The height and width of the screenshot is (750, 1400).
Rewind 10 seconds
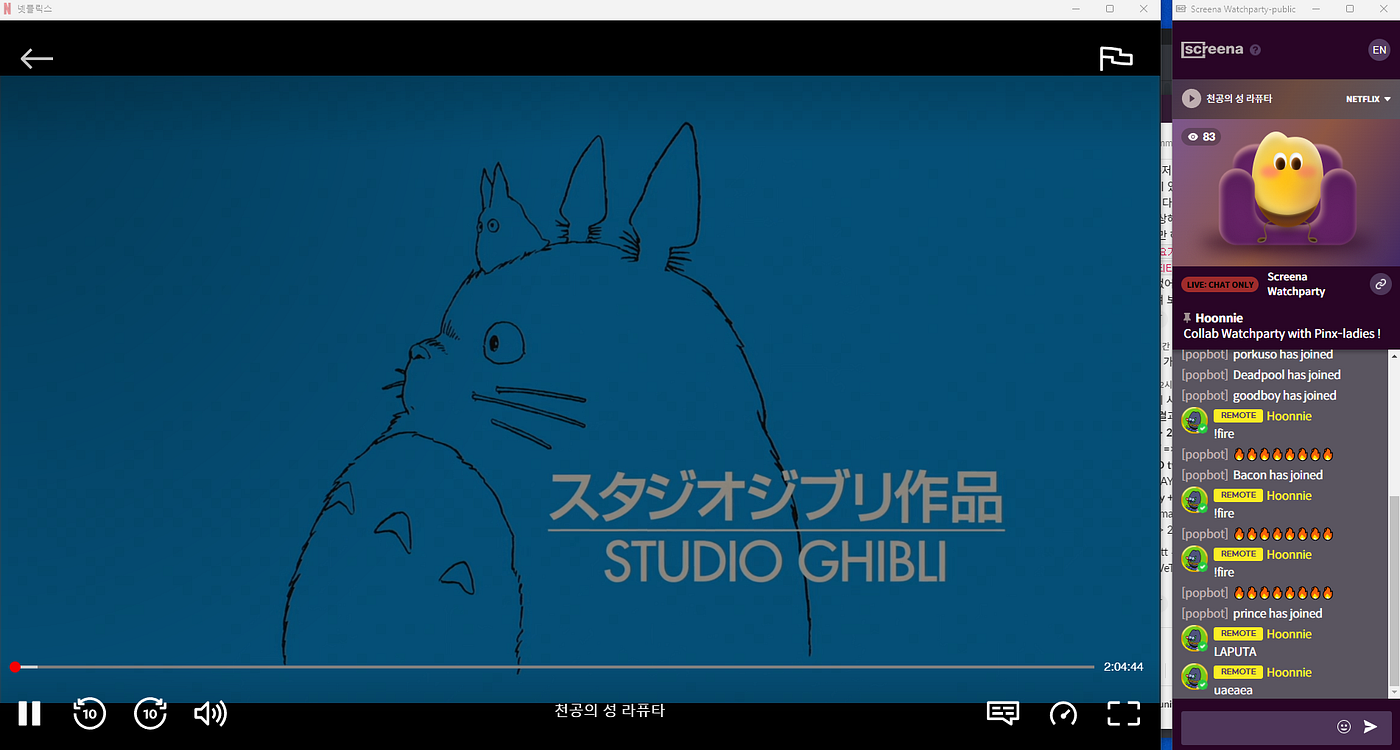coord(90,713)
